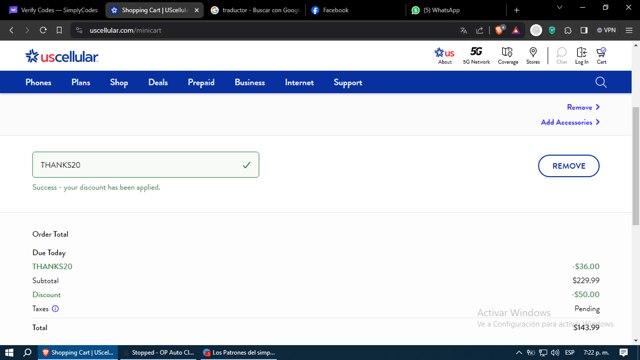Toggle the browser sidebar panel icon
Viewport: 640px width, 360px height.
[584, 30]
